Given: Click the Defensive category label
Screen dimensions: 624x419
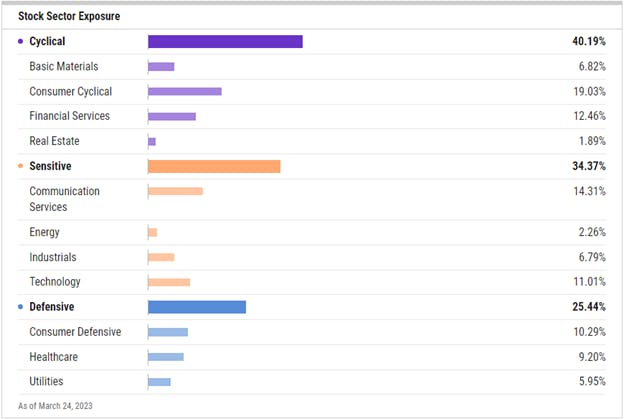Looking at the screenshot, I should tap(52, 307).
